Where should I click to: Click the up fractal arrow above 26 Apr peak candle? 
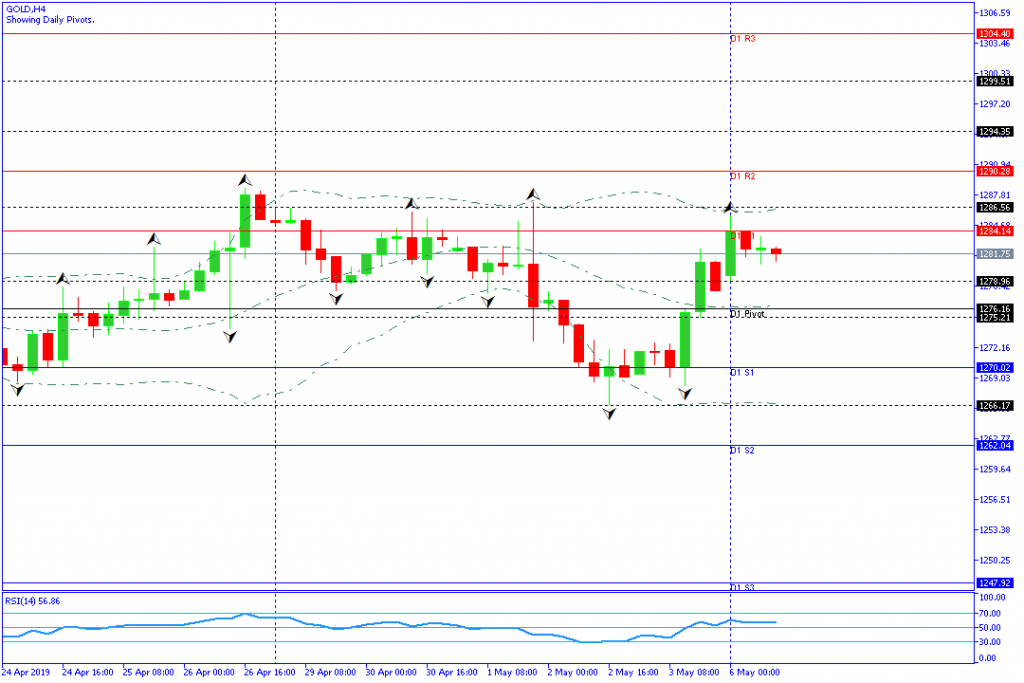tap(245, 180)
